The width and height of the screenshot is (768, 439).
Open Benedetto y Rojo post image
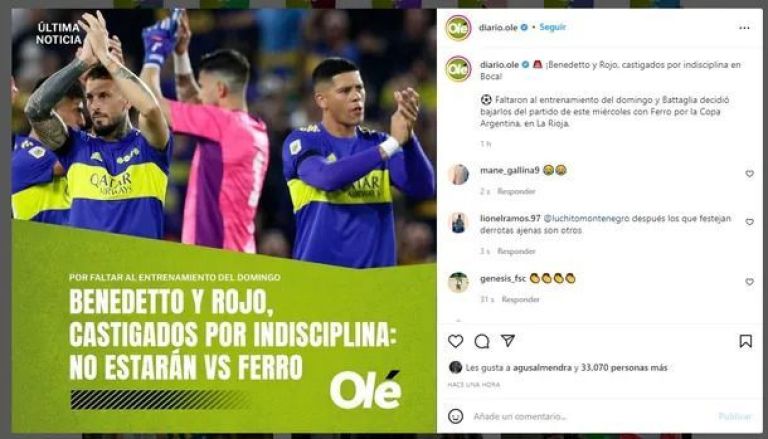(x=224, y=220)
